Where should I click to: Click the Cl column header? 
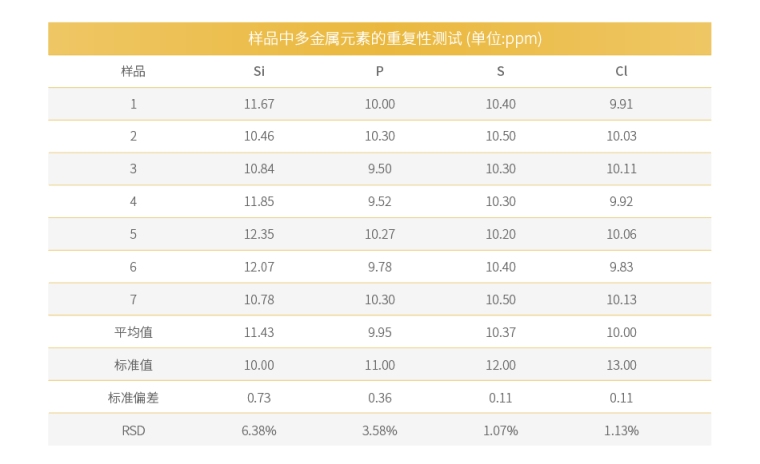(x=621, y=71)
